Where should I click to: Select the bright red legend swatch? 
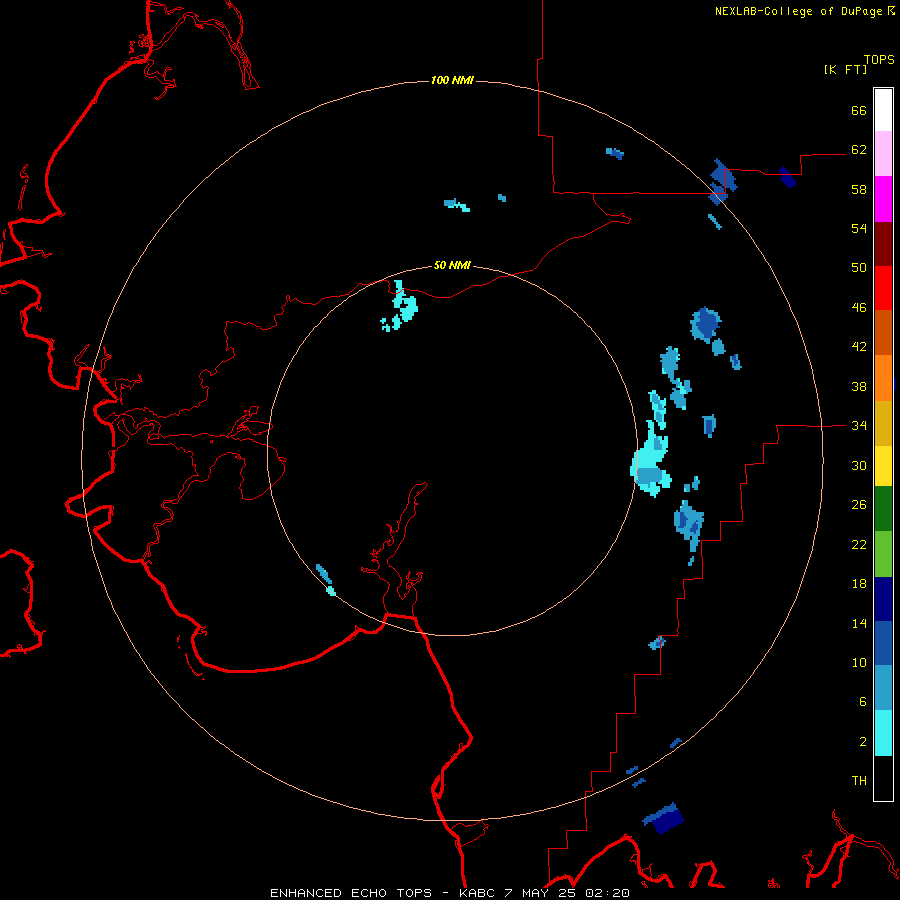tap(883, 288)
